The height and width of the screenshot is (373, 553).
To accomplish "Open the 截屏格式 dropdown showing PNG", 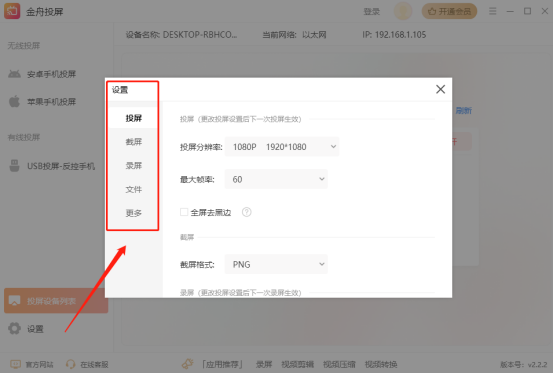I will (x=276, y=264).
